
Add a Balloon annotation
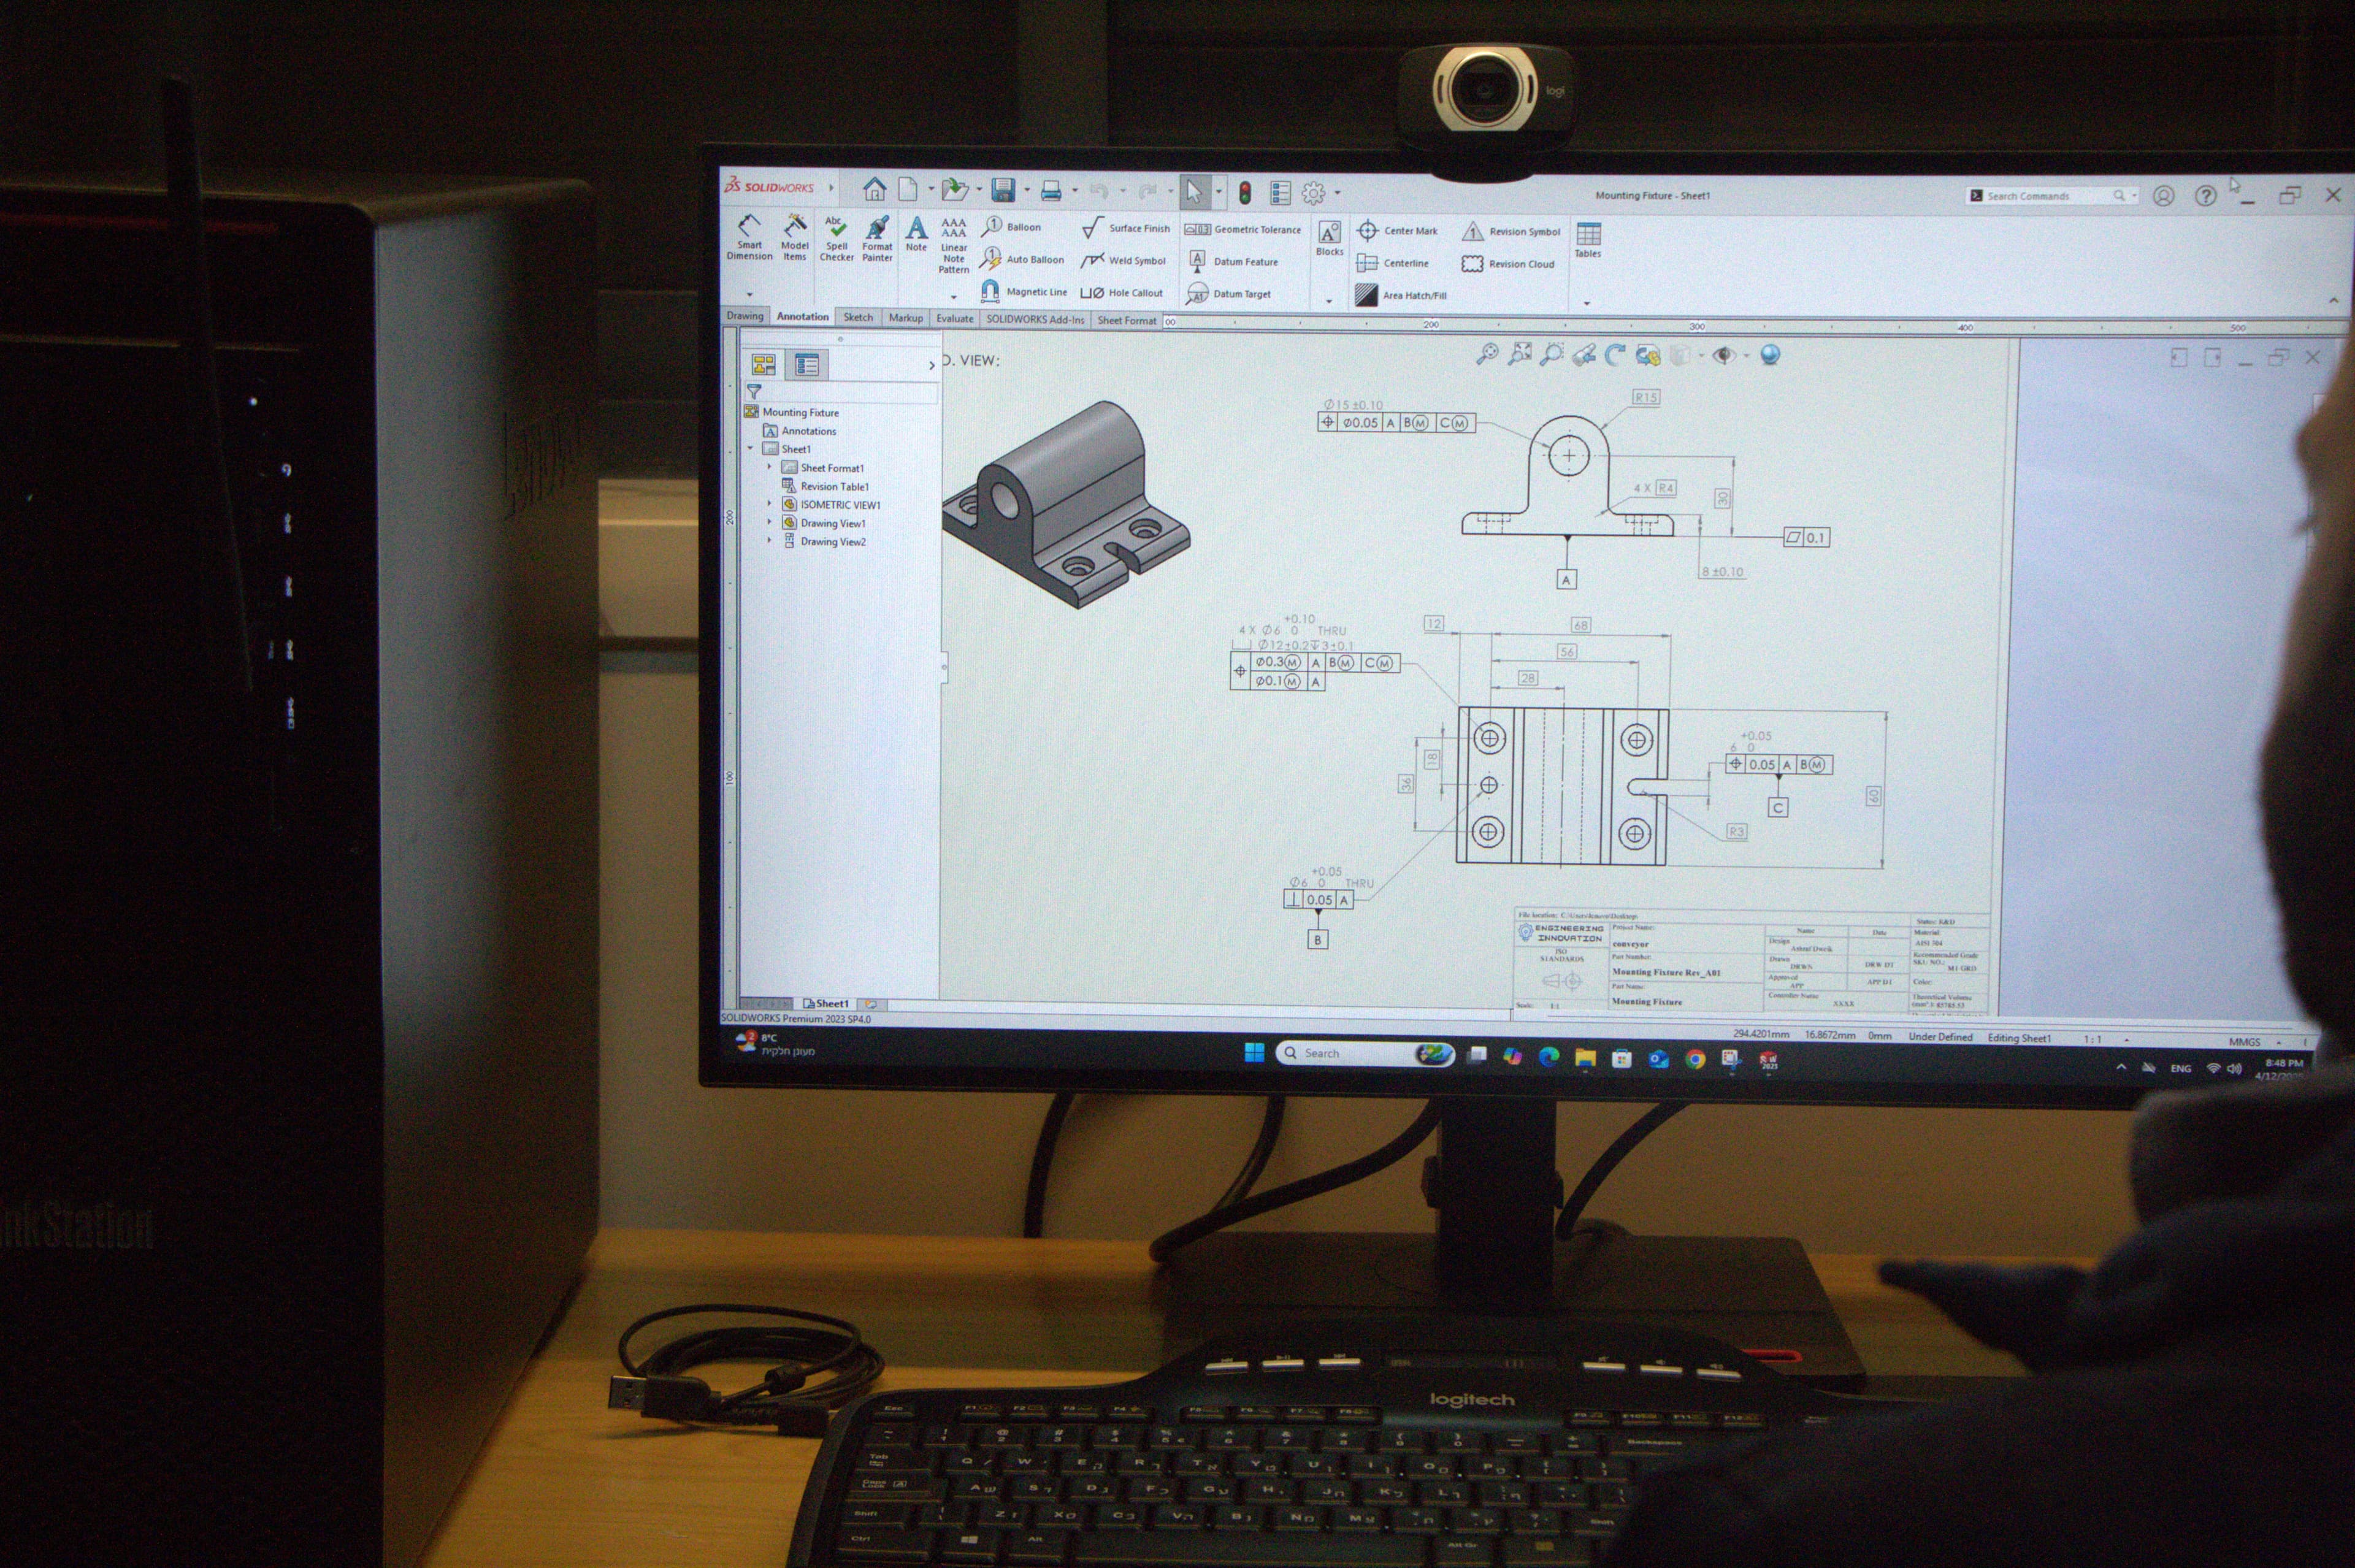pyautogui.click(x=1011, y=227)
